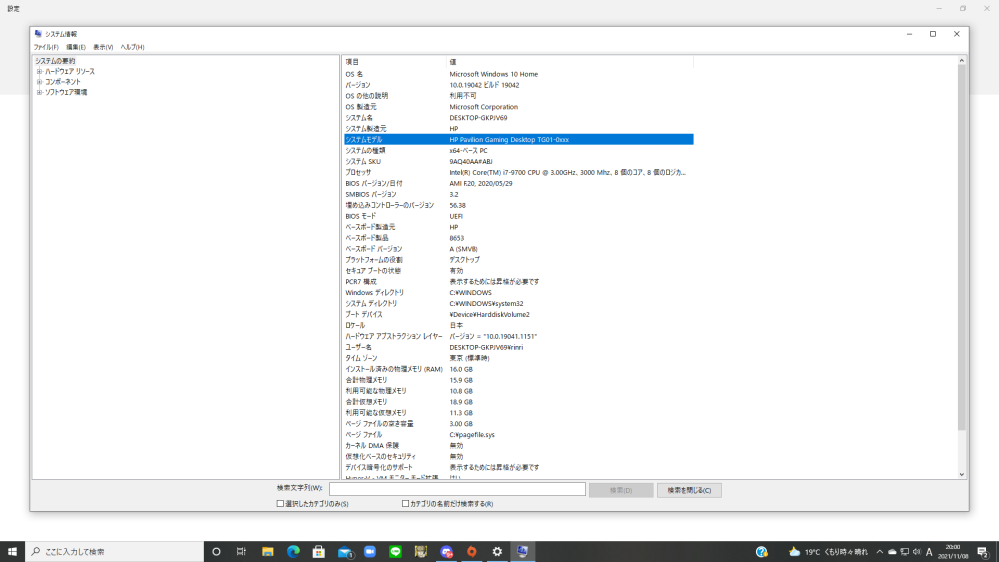999x562 pixels.
Task: Select ページ ファイル row C:\pagefile.sys
Action: 518,435
